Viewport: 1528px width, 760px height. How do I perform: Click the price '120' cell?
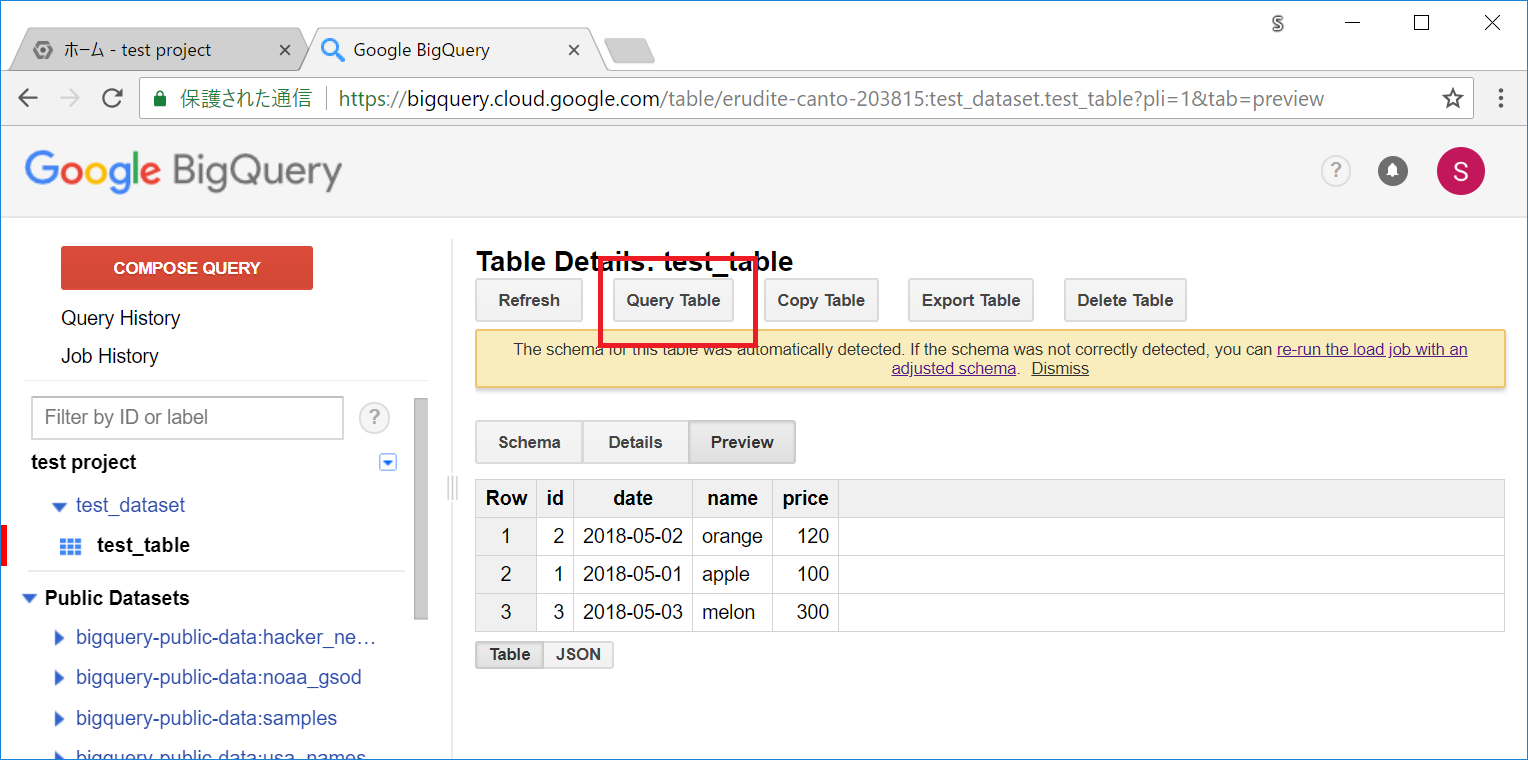point(806,536)
